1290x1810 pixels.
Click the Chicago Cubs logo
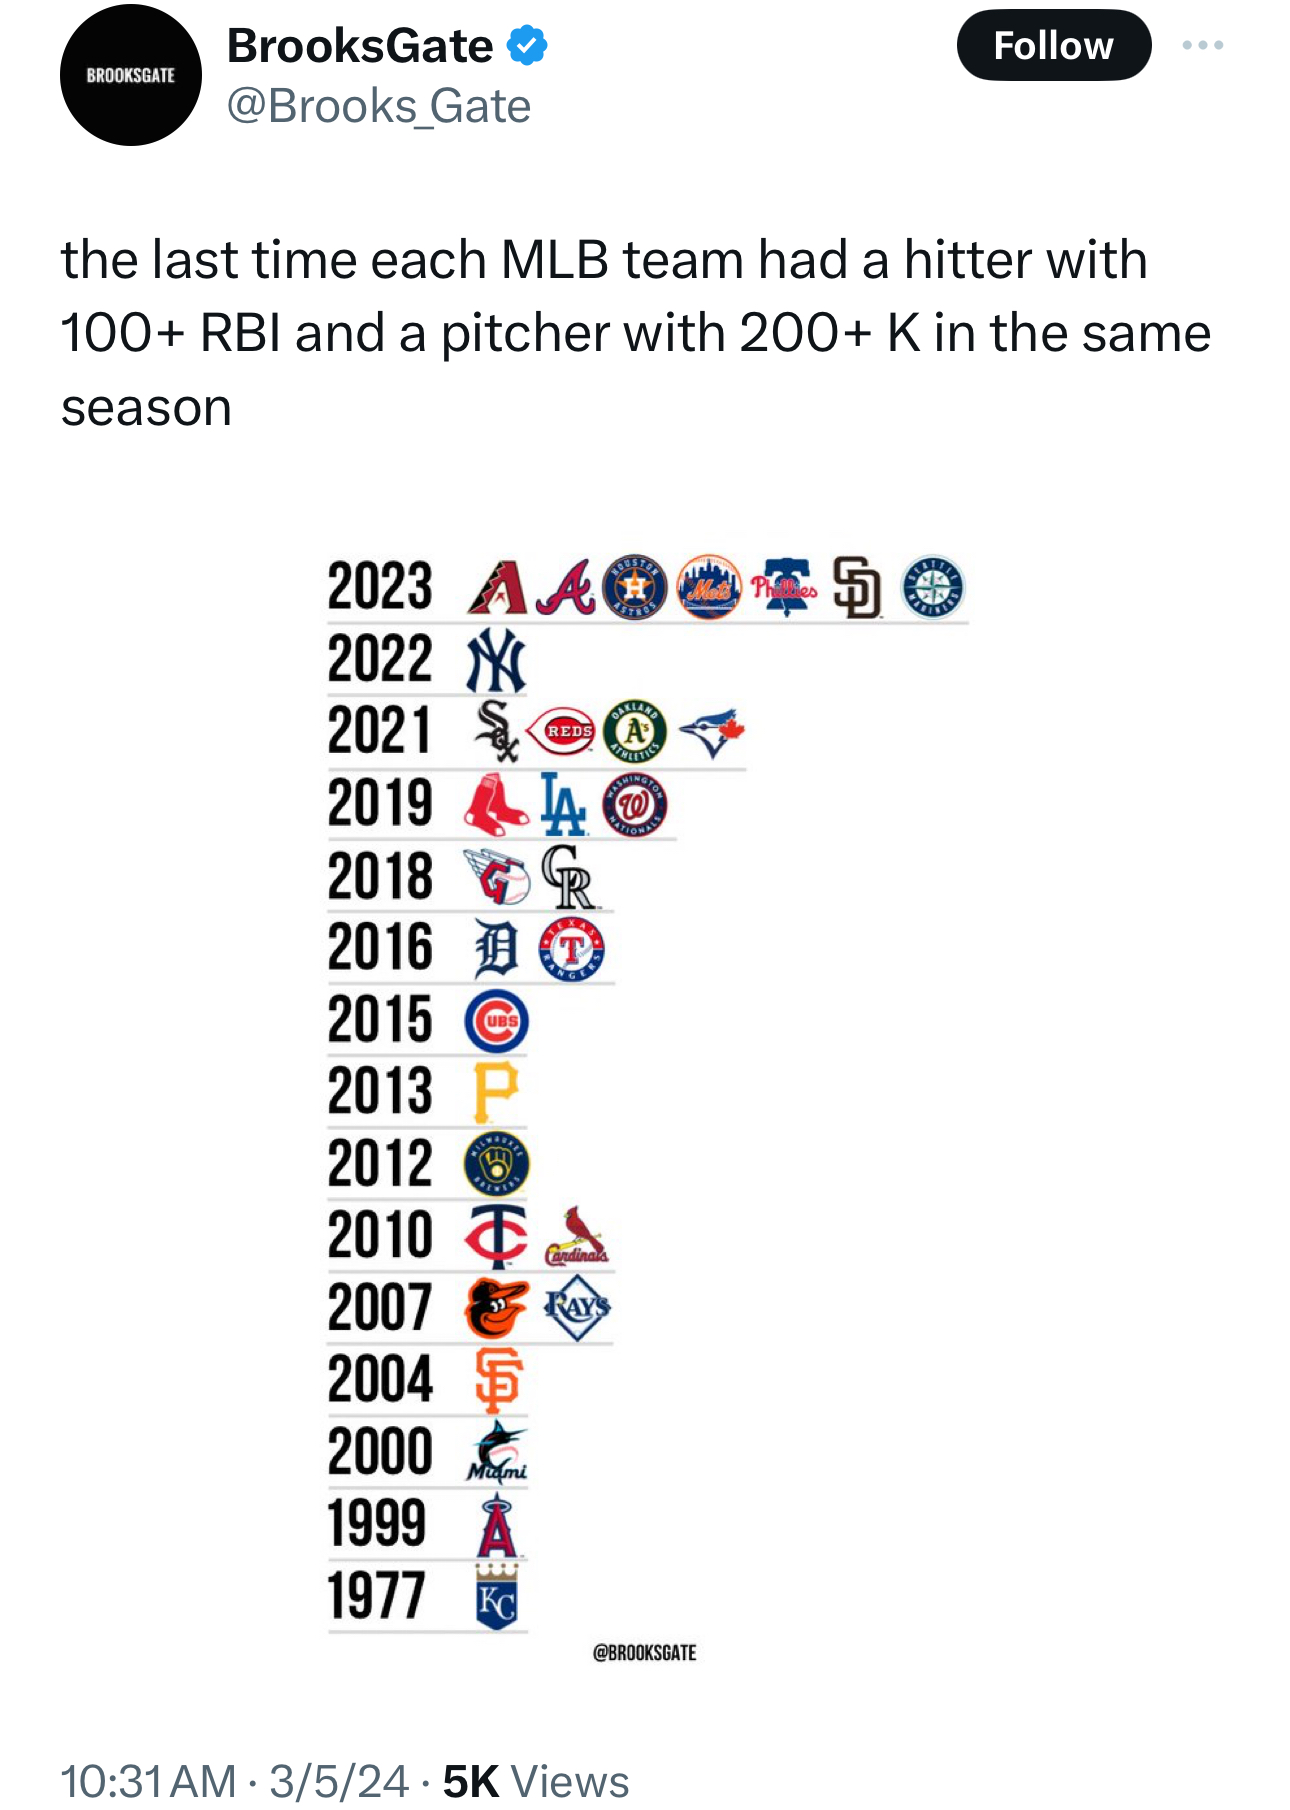point(497,1021)
